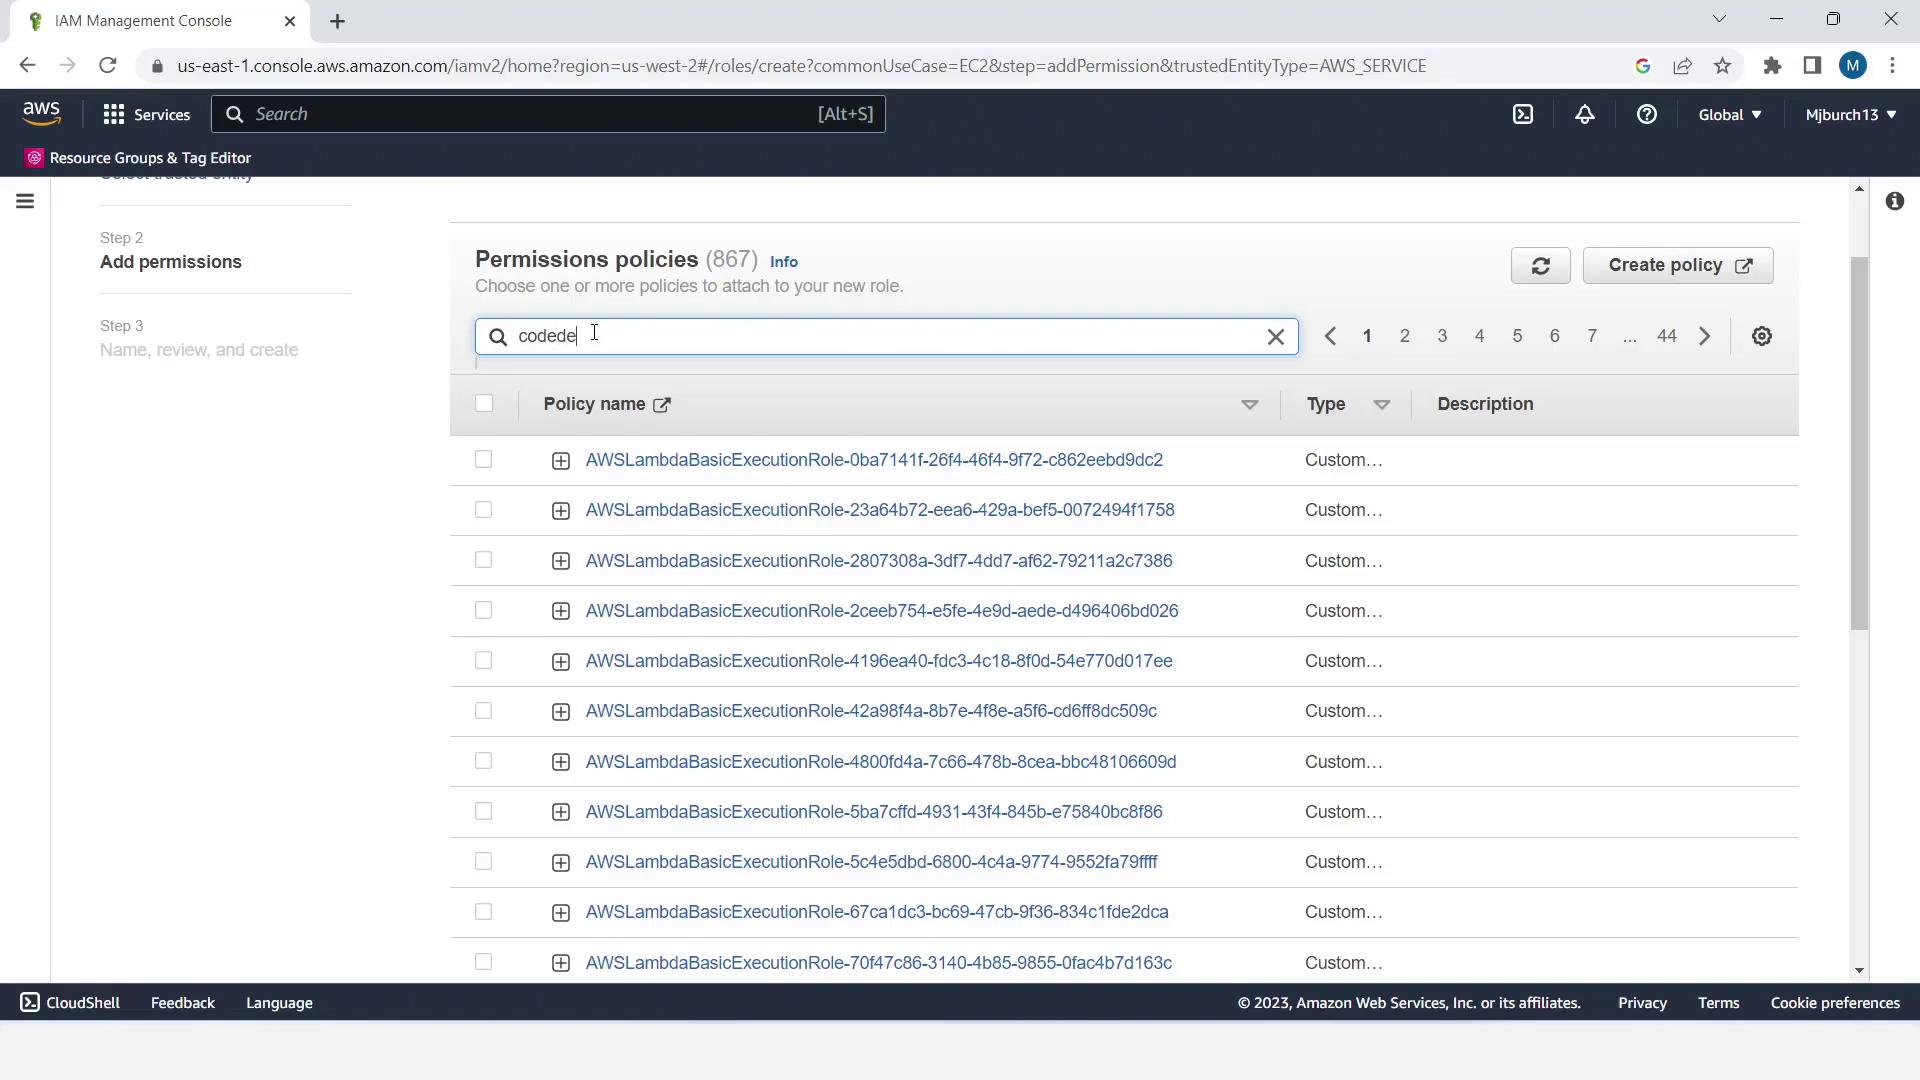Open the Type column filter dropdown
1920x1080 pixels.
(1381, 404)
